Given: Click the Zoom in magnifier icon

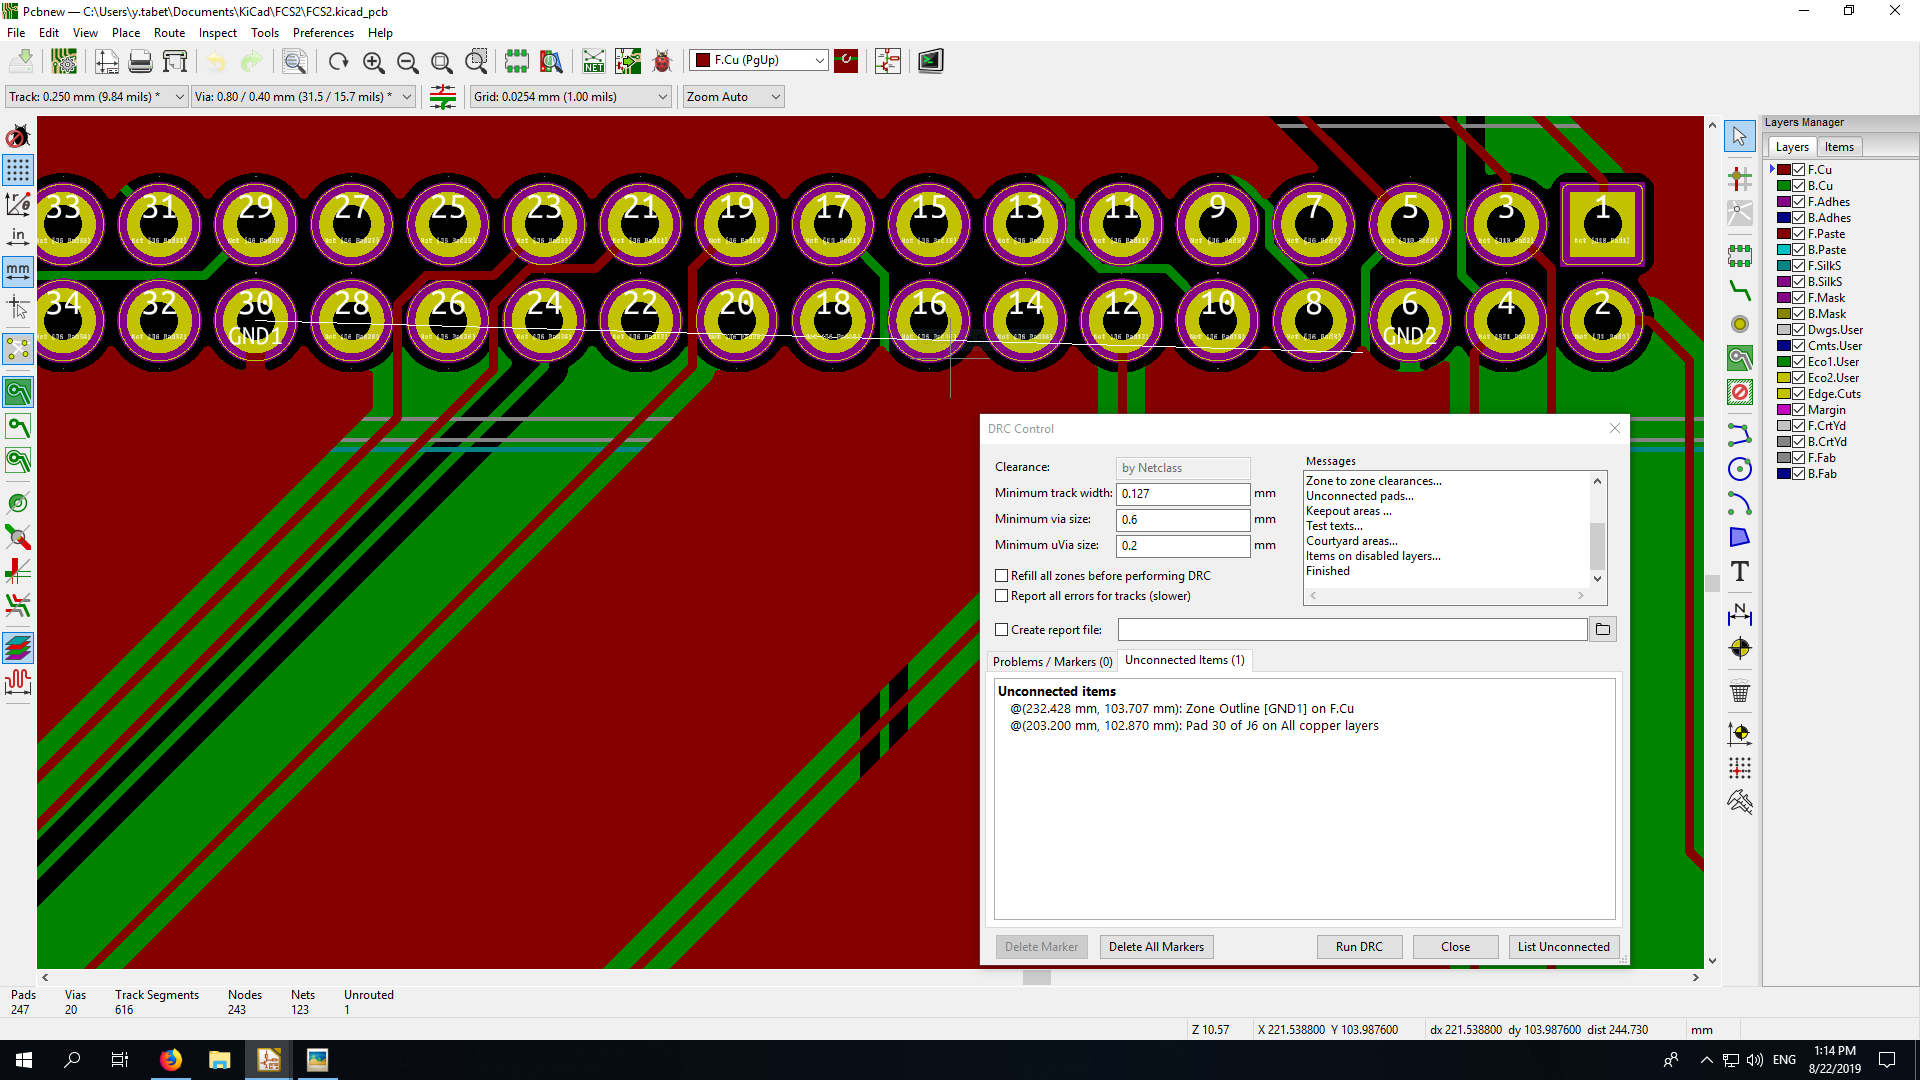Looking at the screenshot, I should 373,61.
